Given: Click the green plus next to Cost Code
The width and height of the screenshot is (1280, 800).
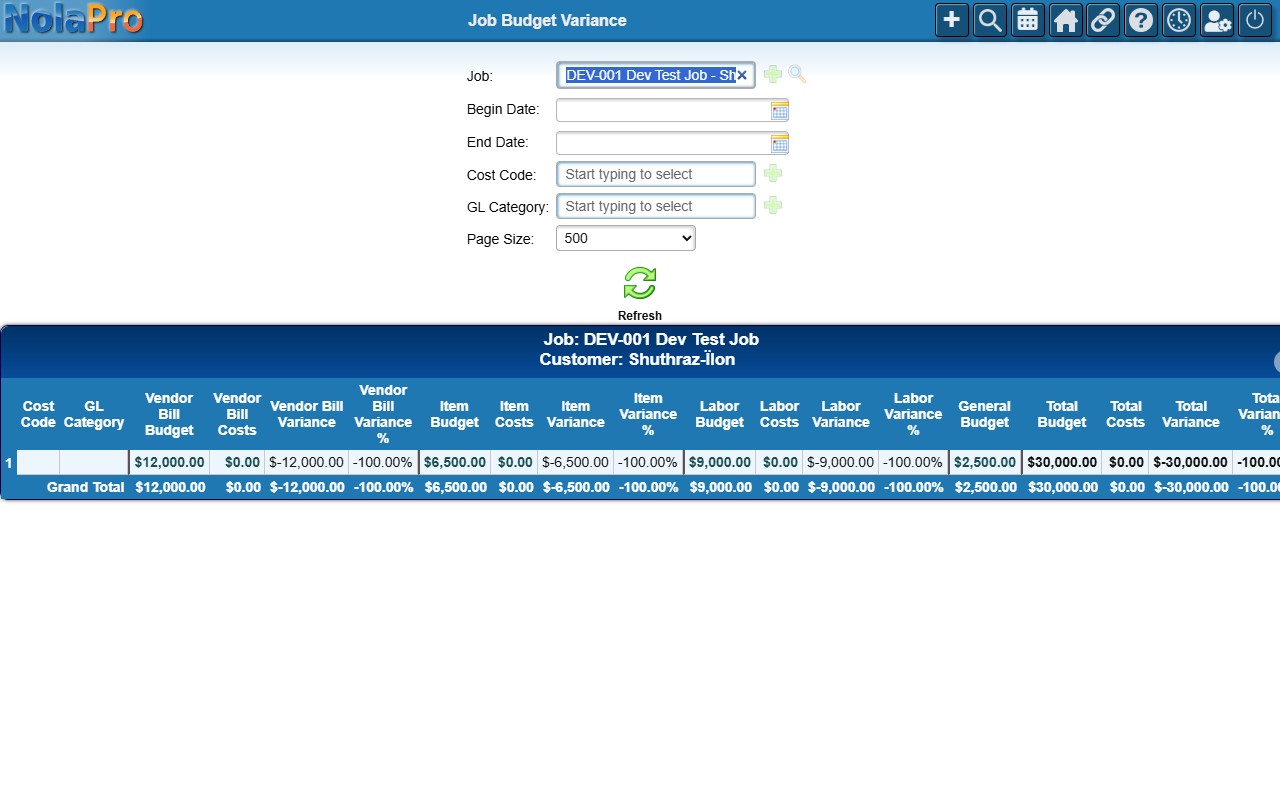Looking at the screenshot, I should coord(773,173).
